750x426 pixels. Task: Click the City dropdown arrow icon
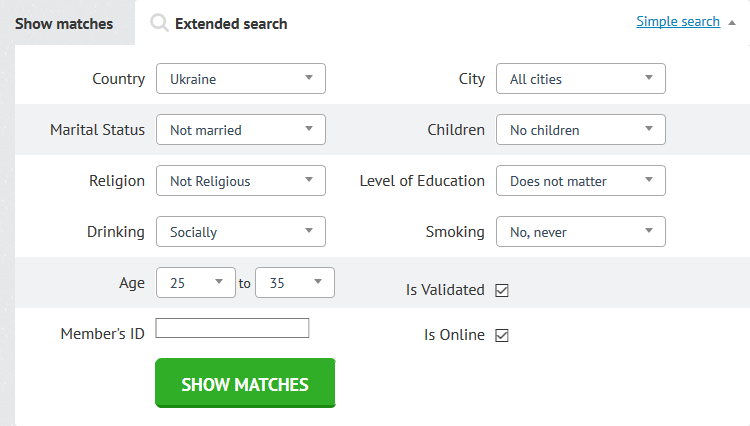649,77
